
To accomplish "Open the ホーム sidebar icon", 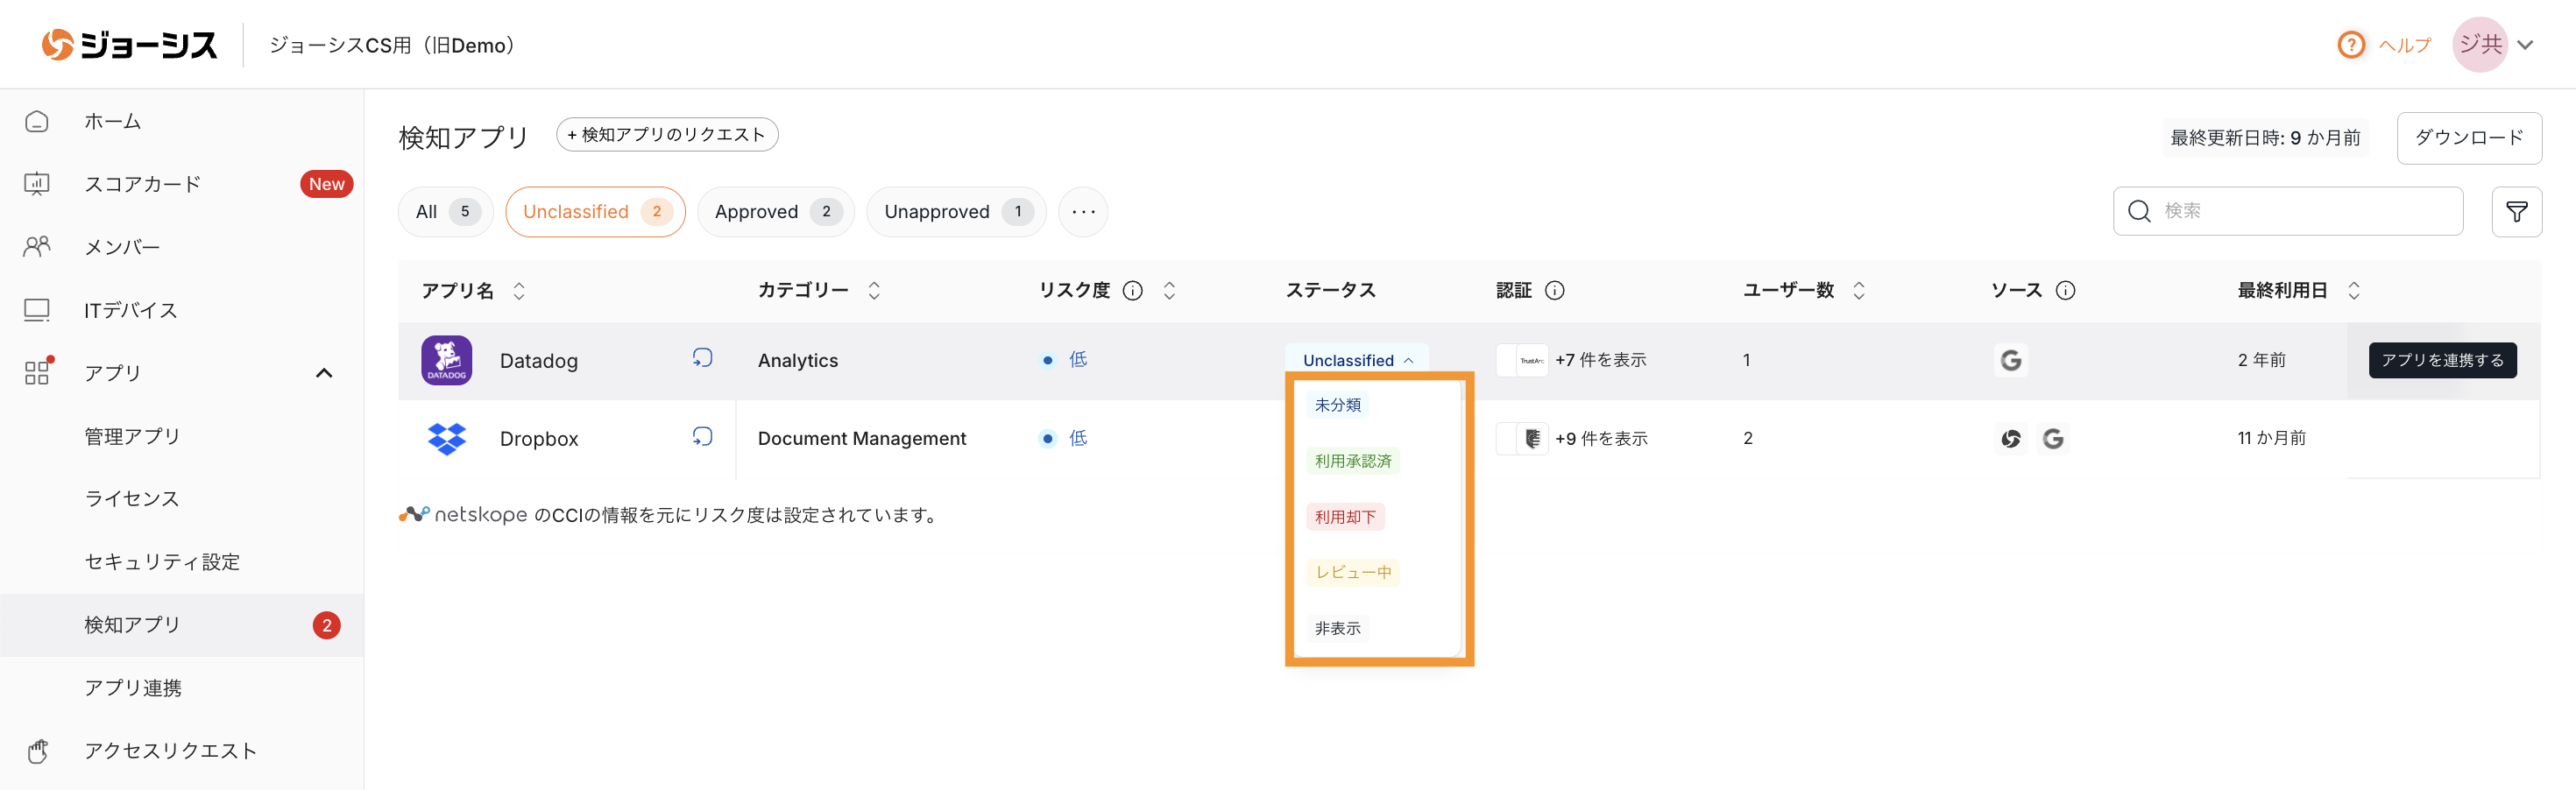I will pyautogui.click(x=37, y=120).
